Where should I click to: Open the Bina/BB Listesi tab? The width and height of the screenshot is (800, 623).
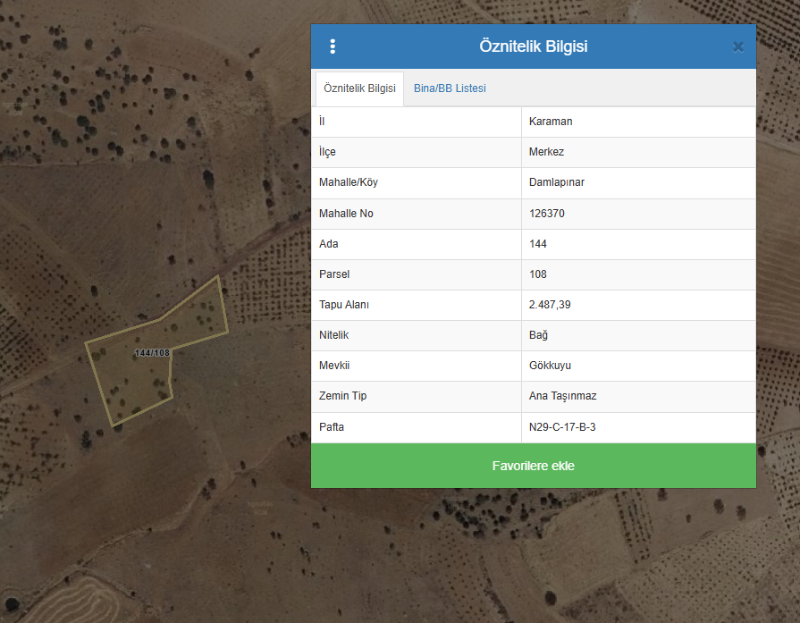(x=449, y=88)
